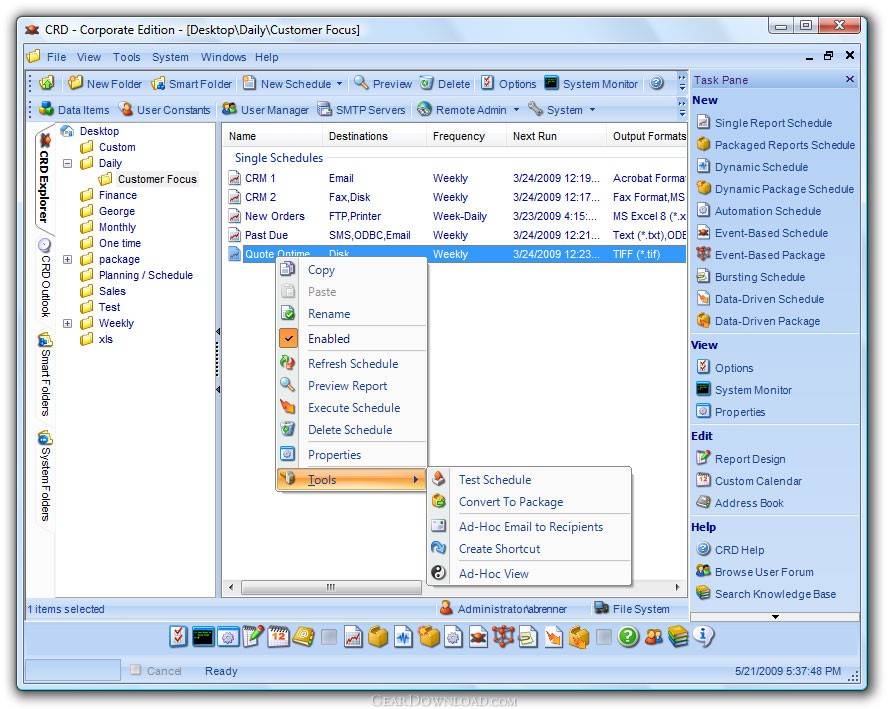Viewport: 888px width, 709px height.
Task: Switch to the Smart Folders side tab
Action: [x=45, y=375]
